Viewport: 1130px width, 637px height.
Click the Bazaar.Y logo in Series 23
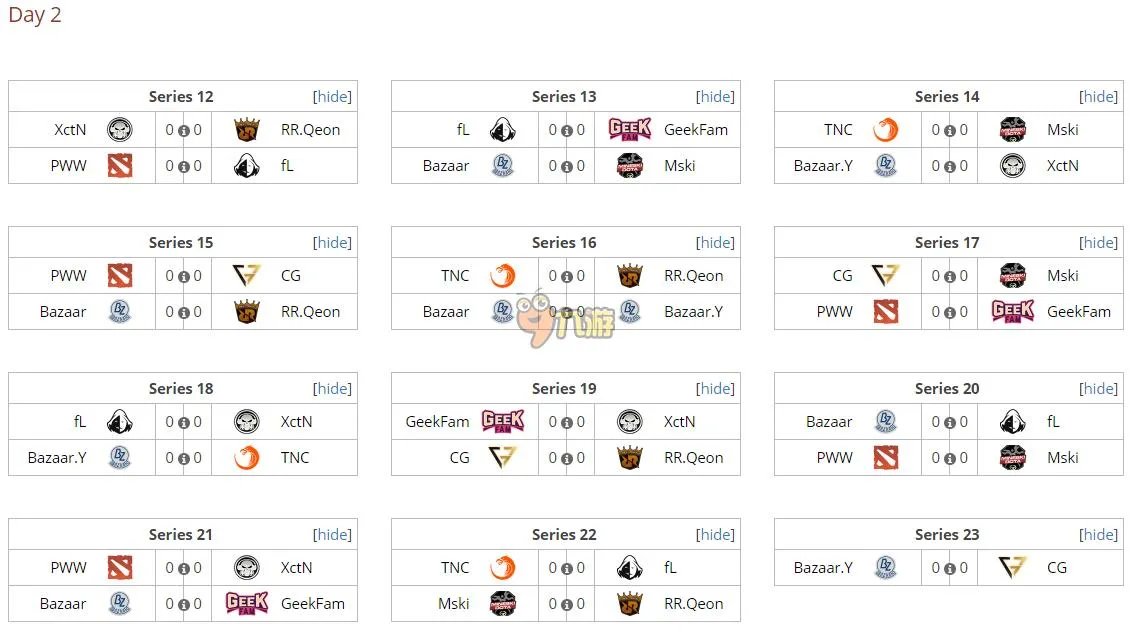[885, 568]
